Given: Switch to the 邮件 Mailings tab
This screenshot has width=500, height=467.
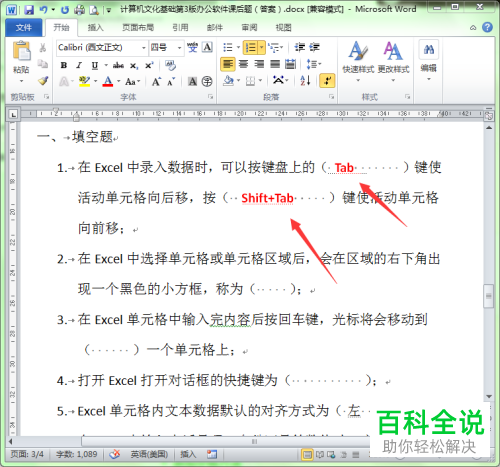Looking at the screenshot, I should coord(215,27).
